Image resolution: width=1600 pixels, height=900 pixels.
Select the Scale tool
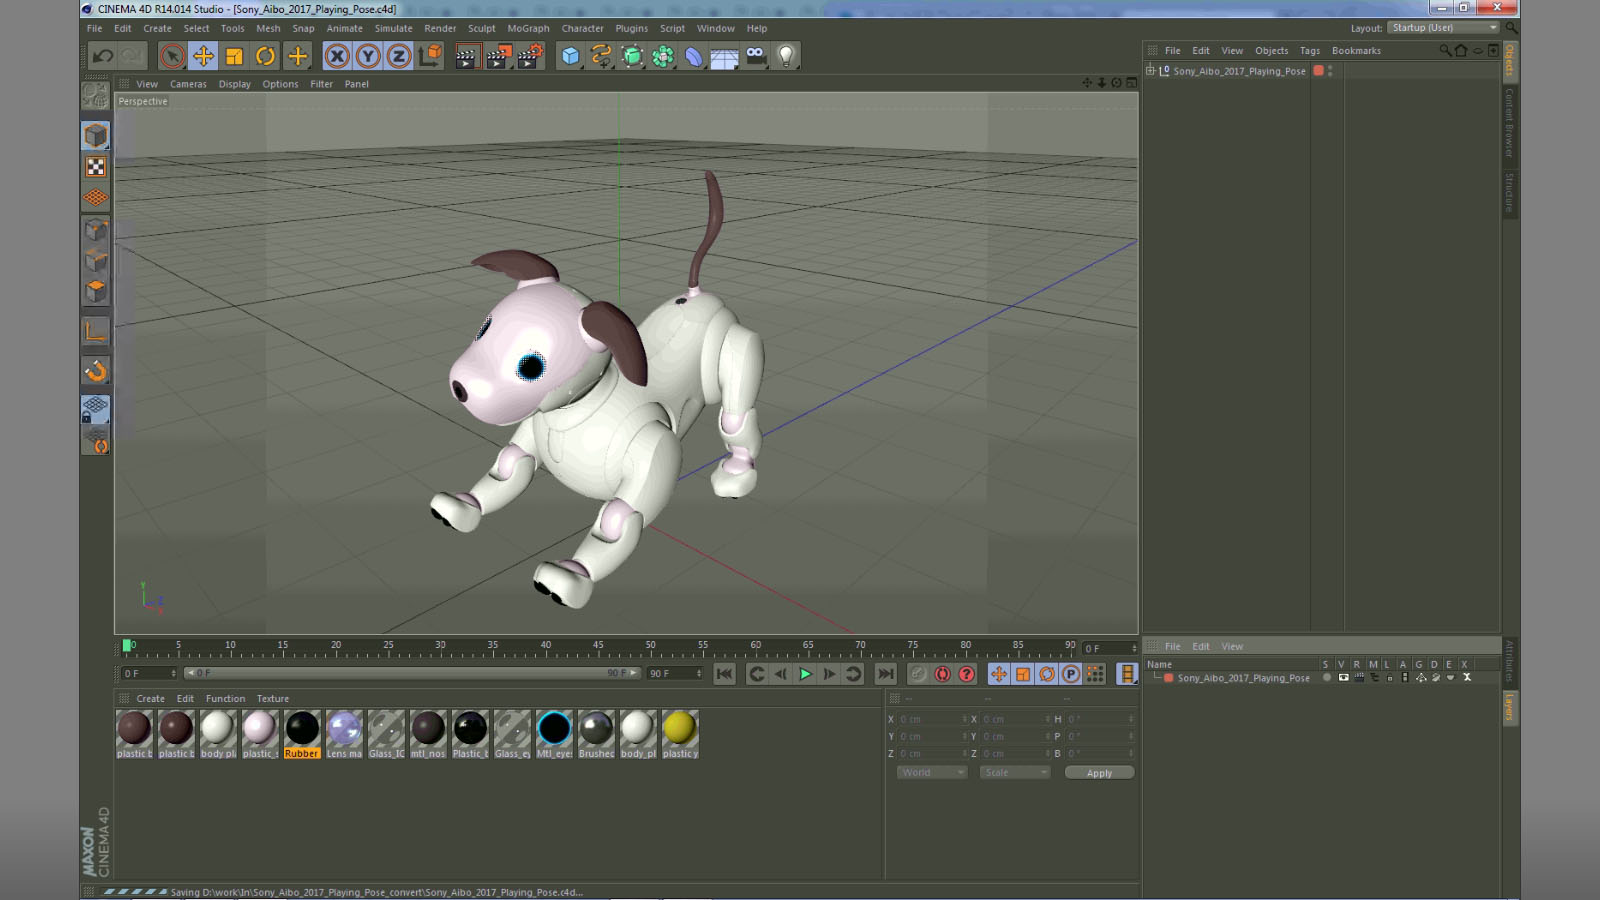[234, 56]
